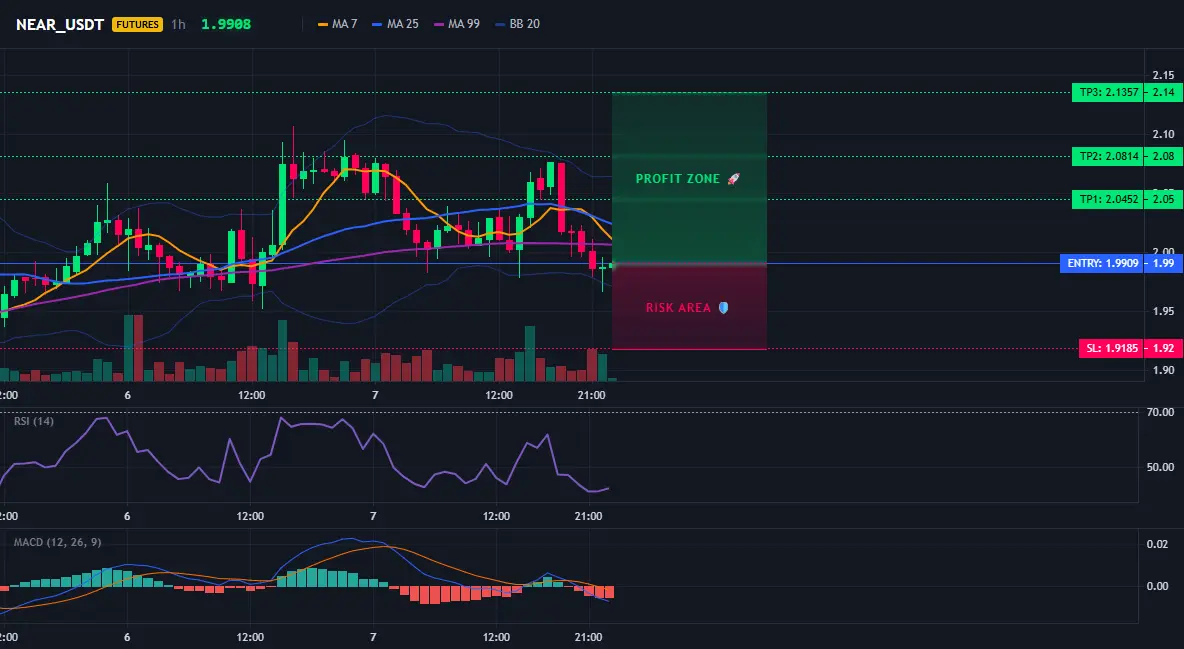This screenshot has height=649, width=1184.
Task: Click the SL: 1.9185 price label
Action: (x=1111, y=348)
